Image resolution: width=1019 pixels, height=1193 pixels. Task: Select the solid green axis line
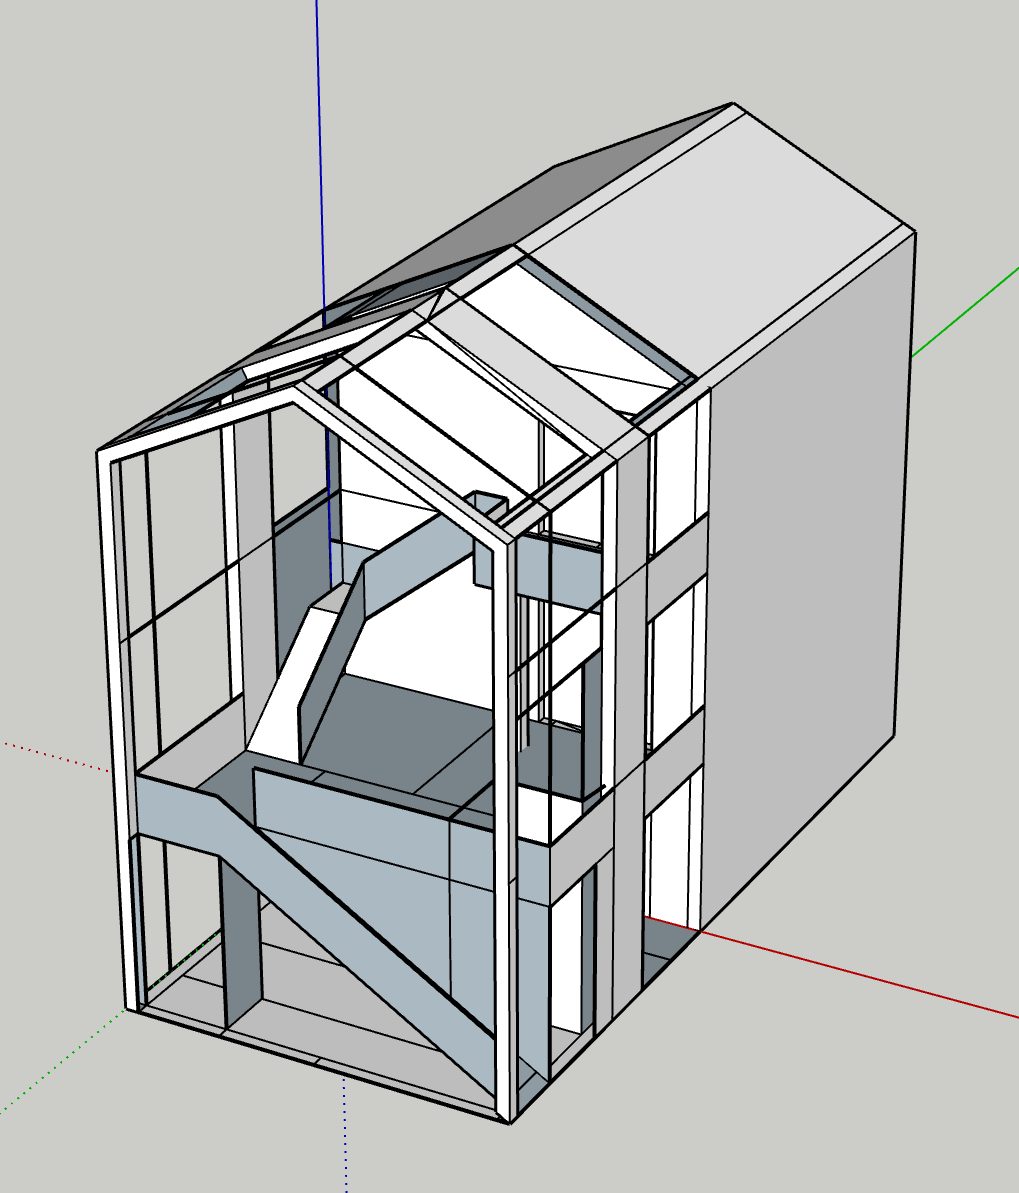click(964, 311)
